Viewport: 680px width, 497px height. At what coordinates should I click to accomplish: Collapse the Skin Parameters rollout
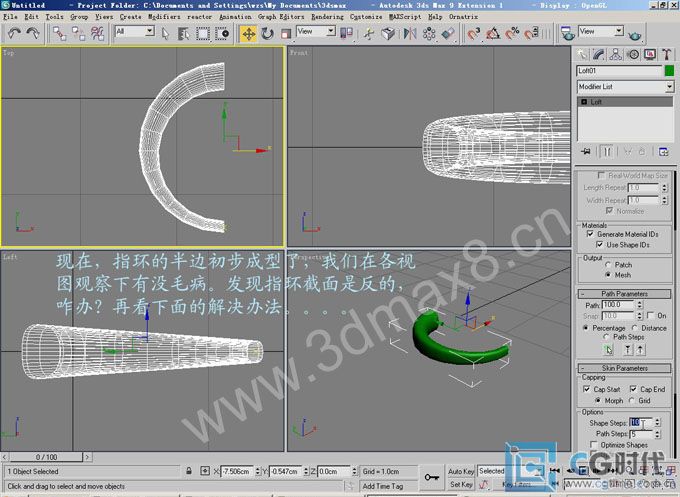[x=625, y=368]
